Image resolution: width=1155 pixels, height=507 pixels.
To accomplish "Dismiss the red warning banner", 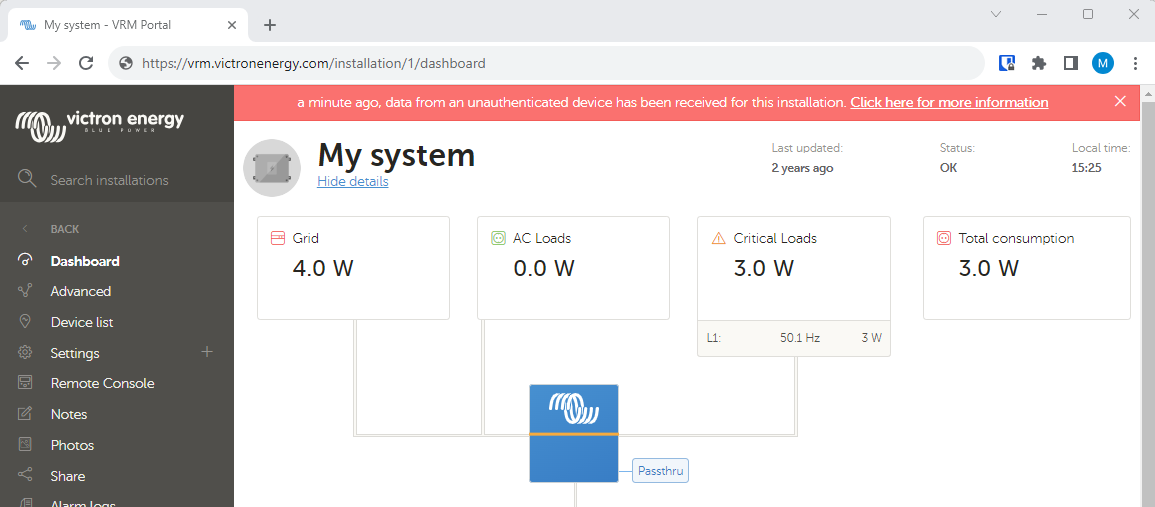I will pos(1120,101).
